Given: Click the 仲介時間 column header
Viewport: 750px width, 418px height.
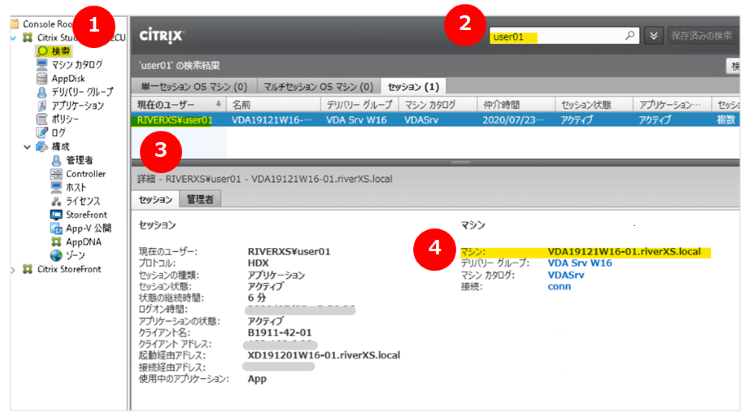Looking at the screenshot, I should (x=516, y=104).
